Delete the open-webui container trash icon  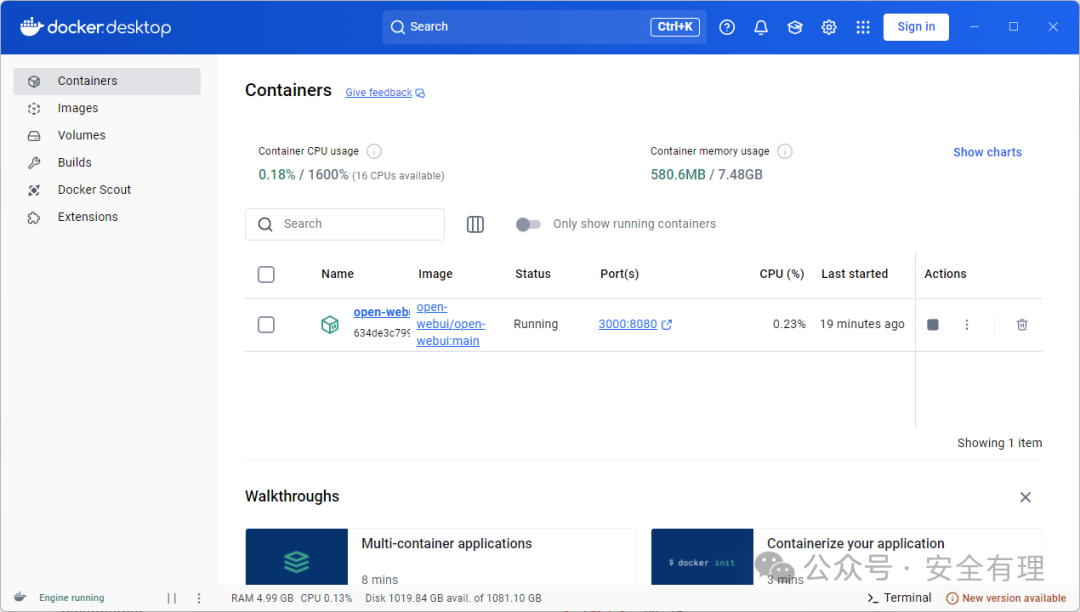(1021, 324)
